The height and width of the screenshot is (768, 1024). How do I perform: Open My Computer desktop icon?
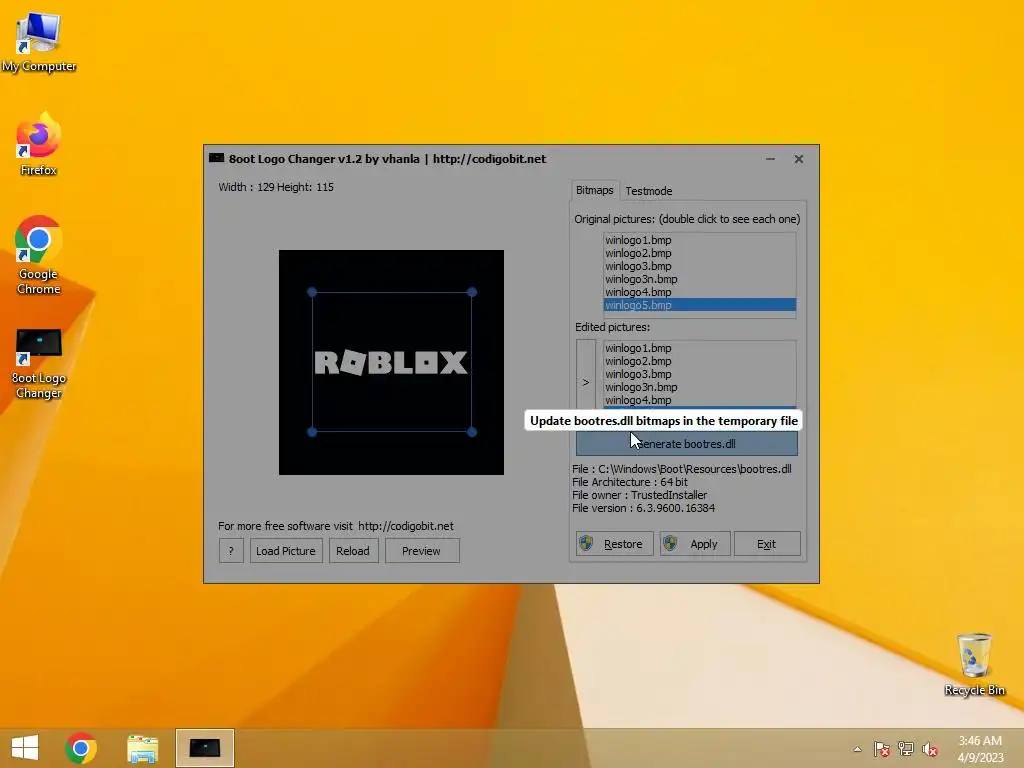coord(39,42)
